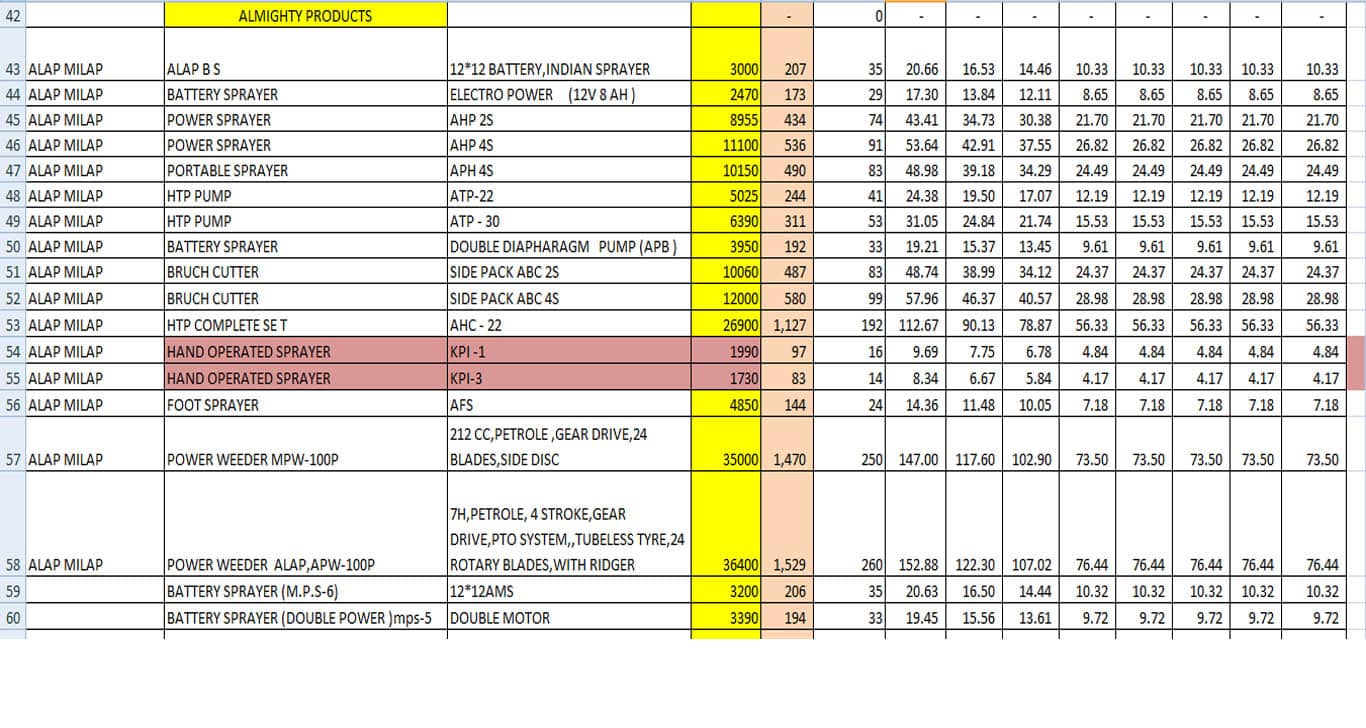Select price cell 8955
This screenshot has width=1366, height=728.
click(726, 120)
